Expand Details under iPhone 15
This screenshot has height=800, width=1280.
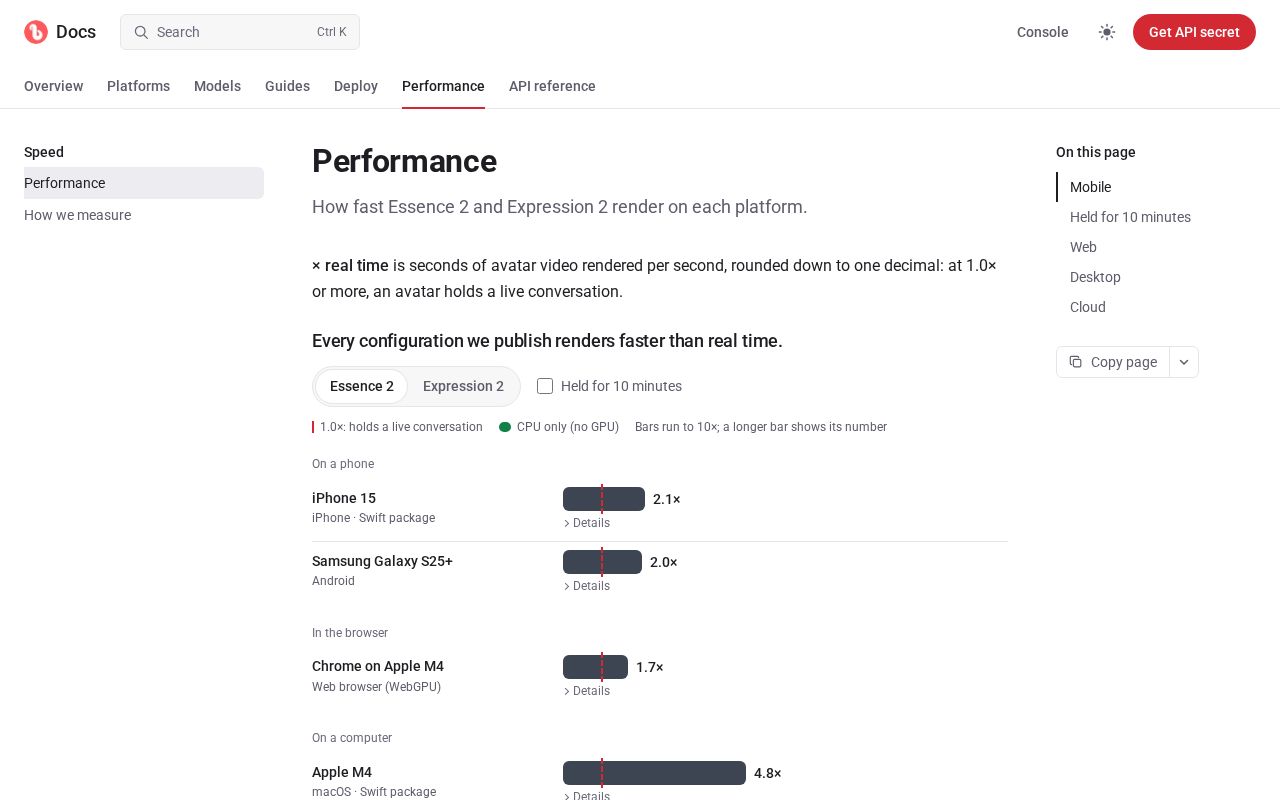point(587,523)
